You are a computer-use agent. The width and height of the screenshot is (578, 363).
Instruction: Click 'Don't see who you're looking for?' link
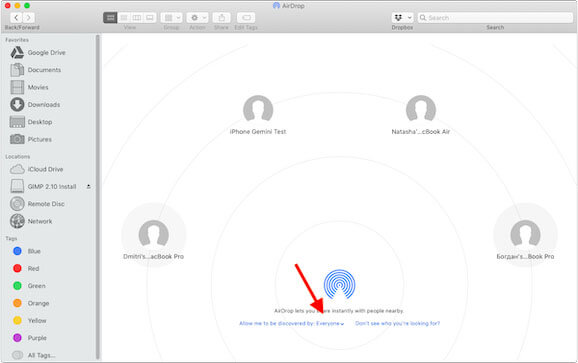point(397,324)
